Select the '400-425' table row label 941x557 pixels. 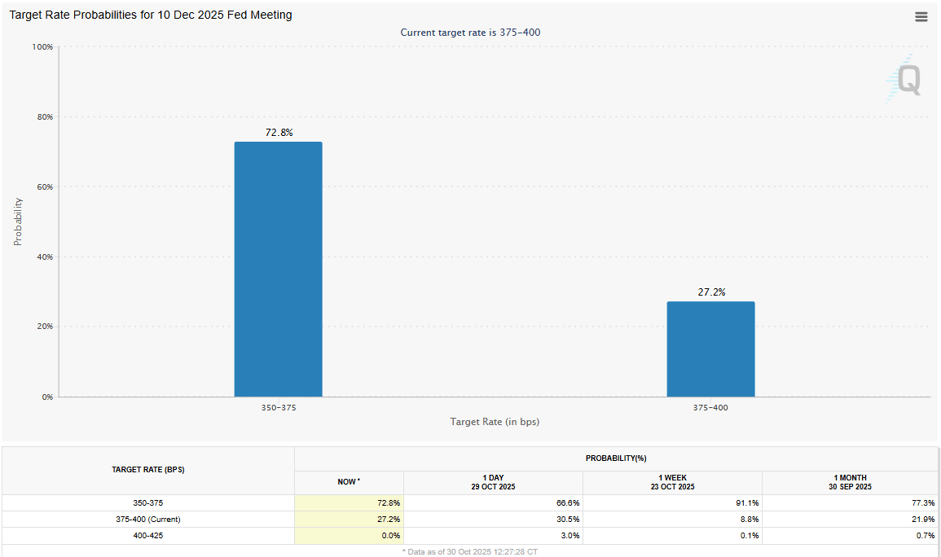[148, 536]
